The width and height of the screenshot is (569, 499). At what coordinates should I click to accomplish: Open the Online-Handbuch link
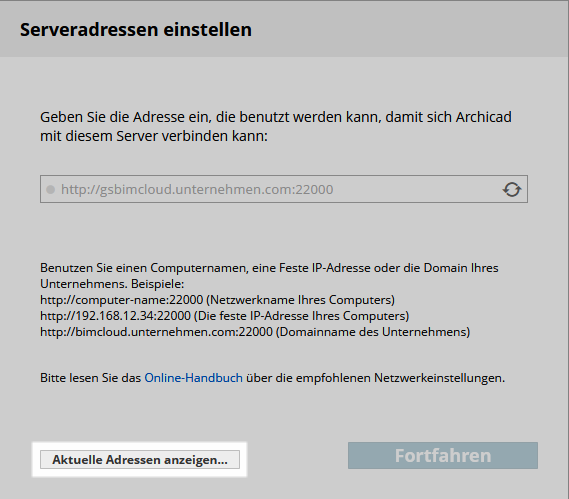click(x=193, y=378)
